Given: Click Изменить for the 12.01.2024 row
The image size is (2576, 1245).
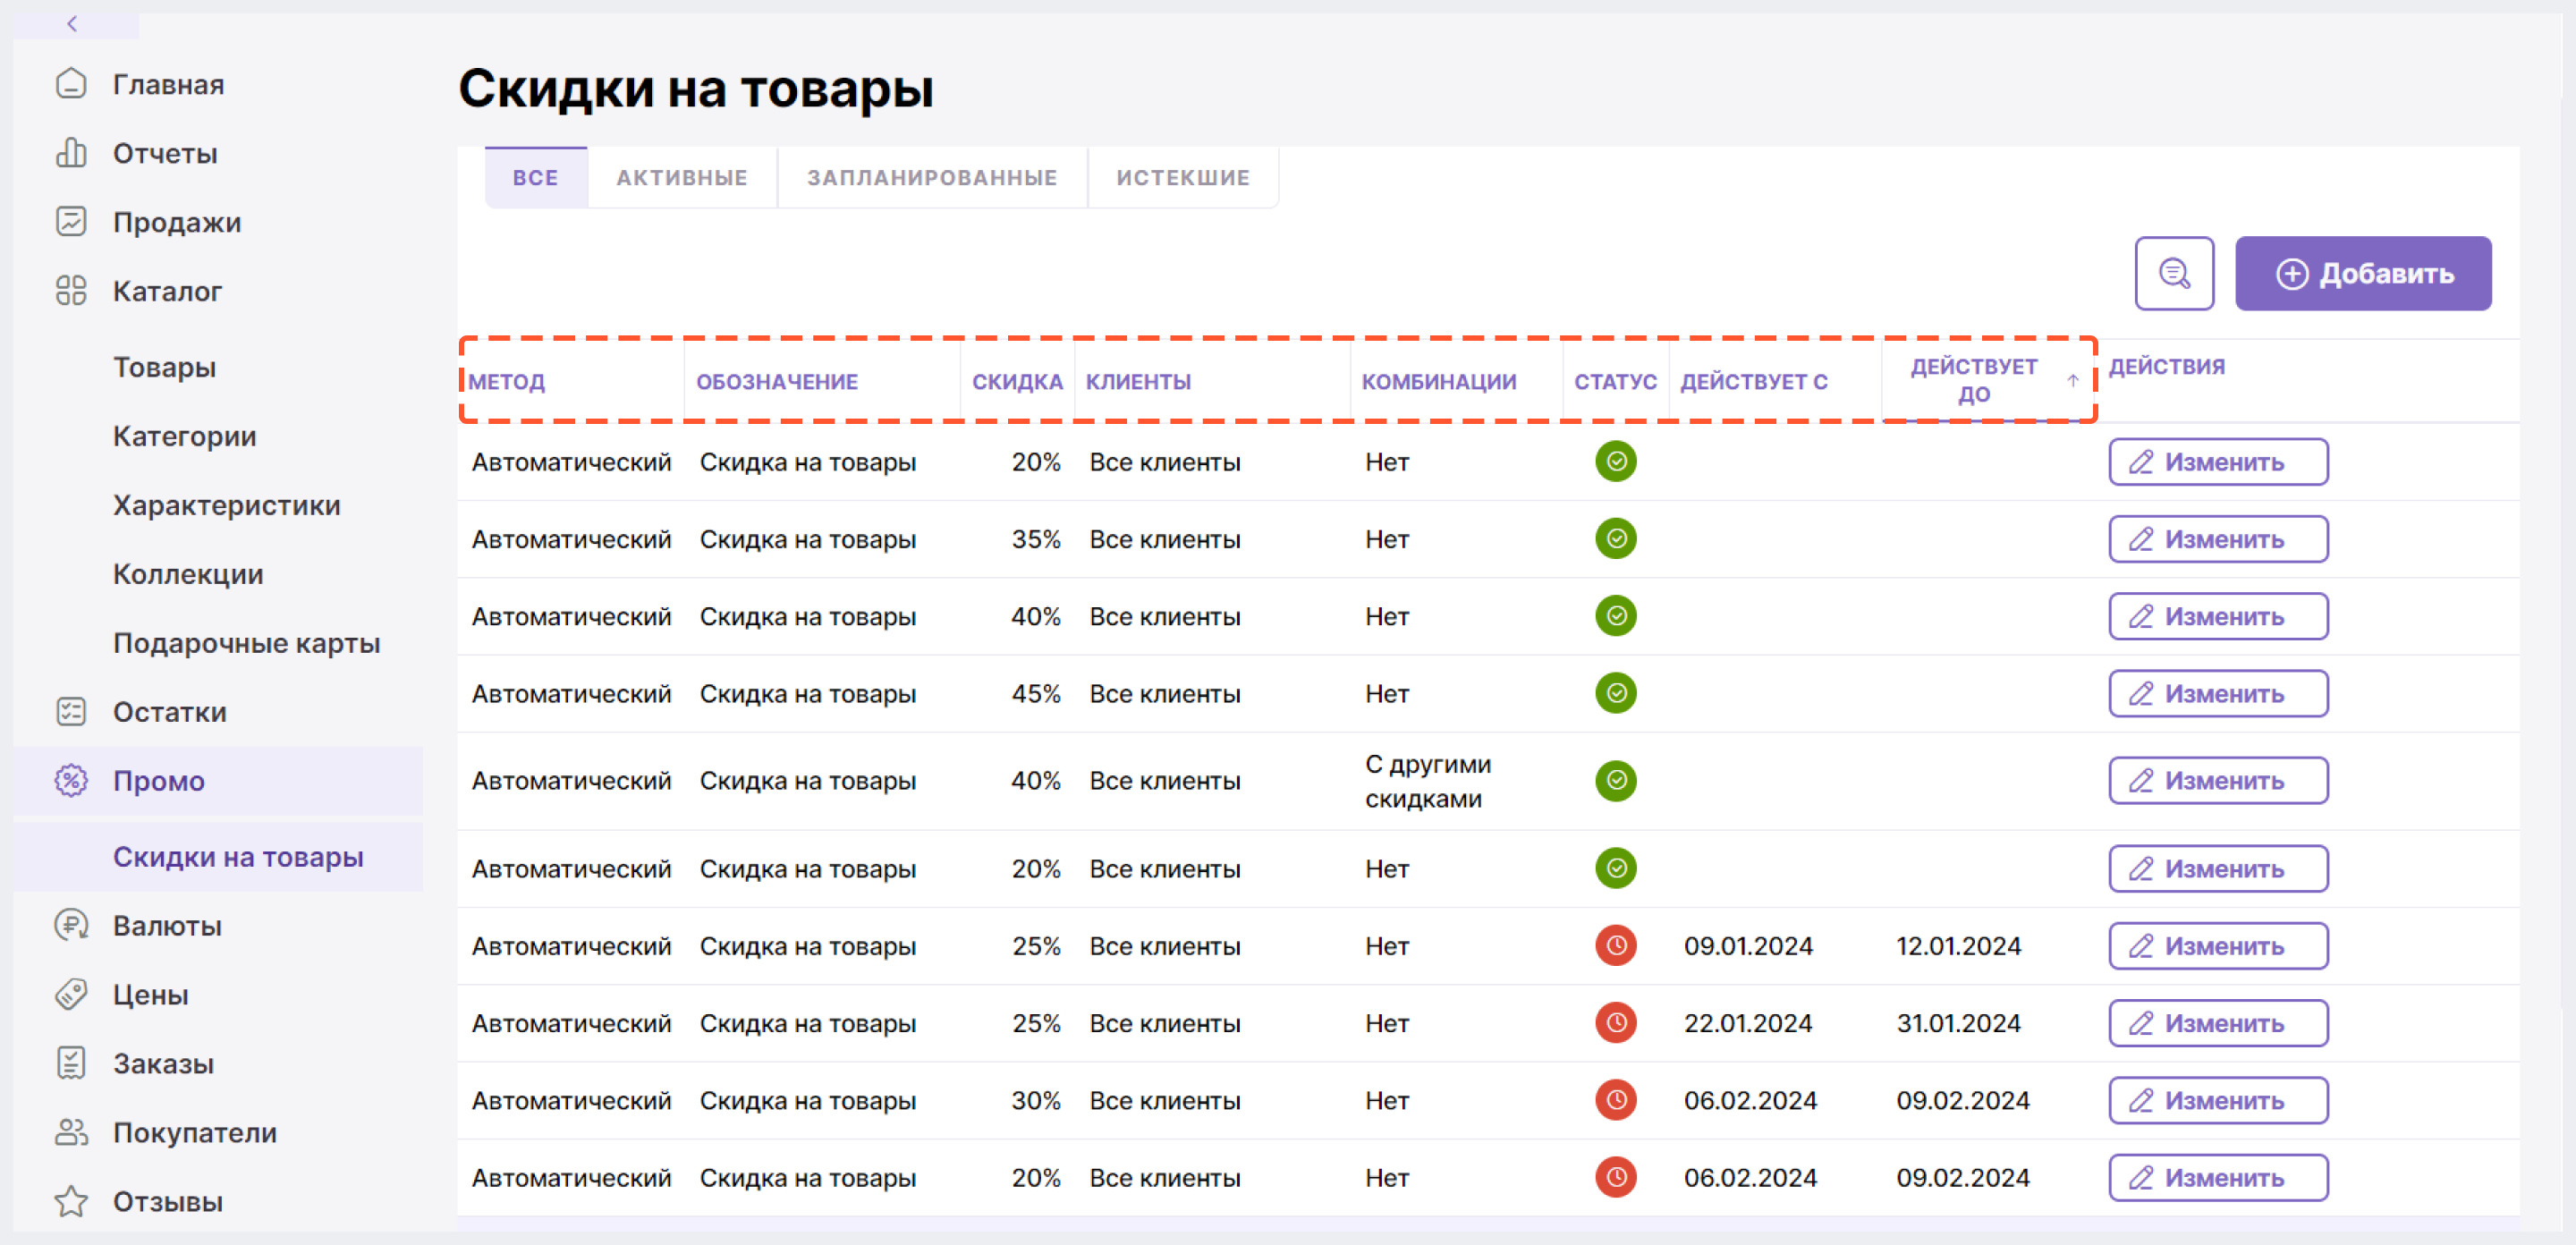Looking at the screenshot, I should point(2218,945).
